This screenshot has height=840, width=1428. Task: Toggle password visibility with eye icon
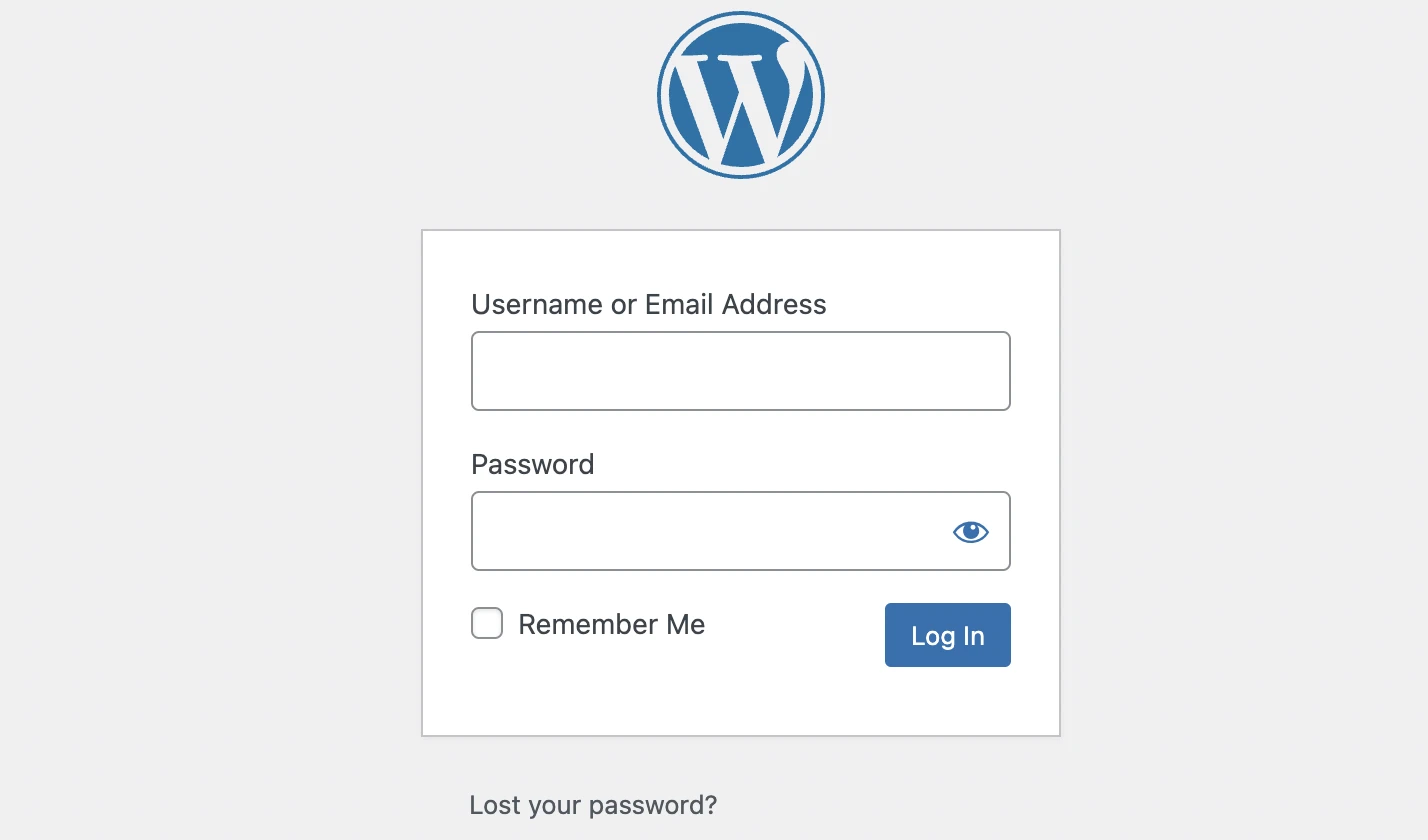coord(970,532)
